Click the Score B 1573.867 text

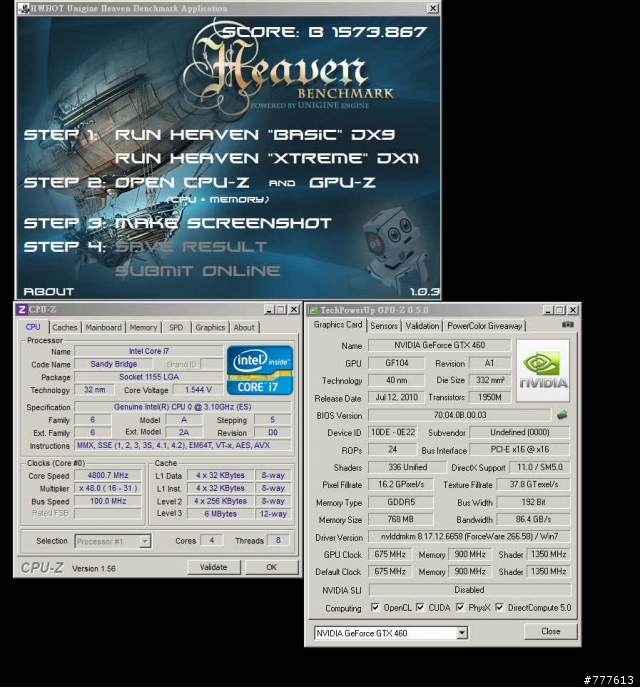tap(324, 32)
